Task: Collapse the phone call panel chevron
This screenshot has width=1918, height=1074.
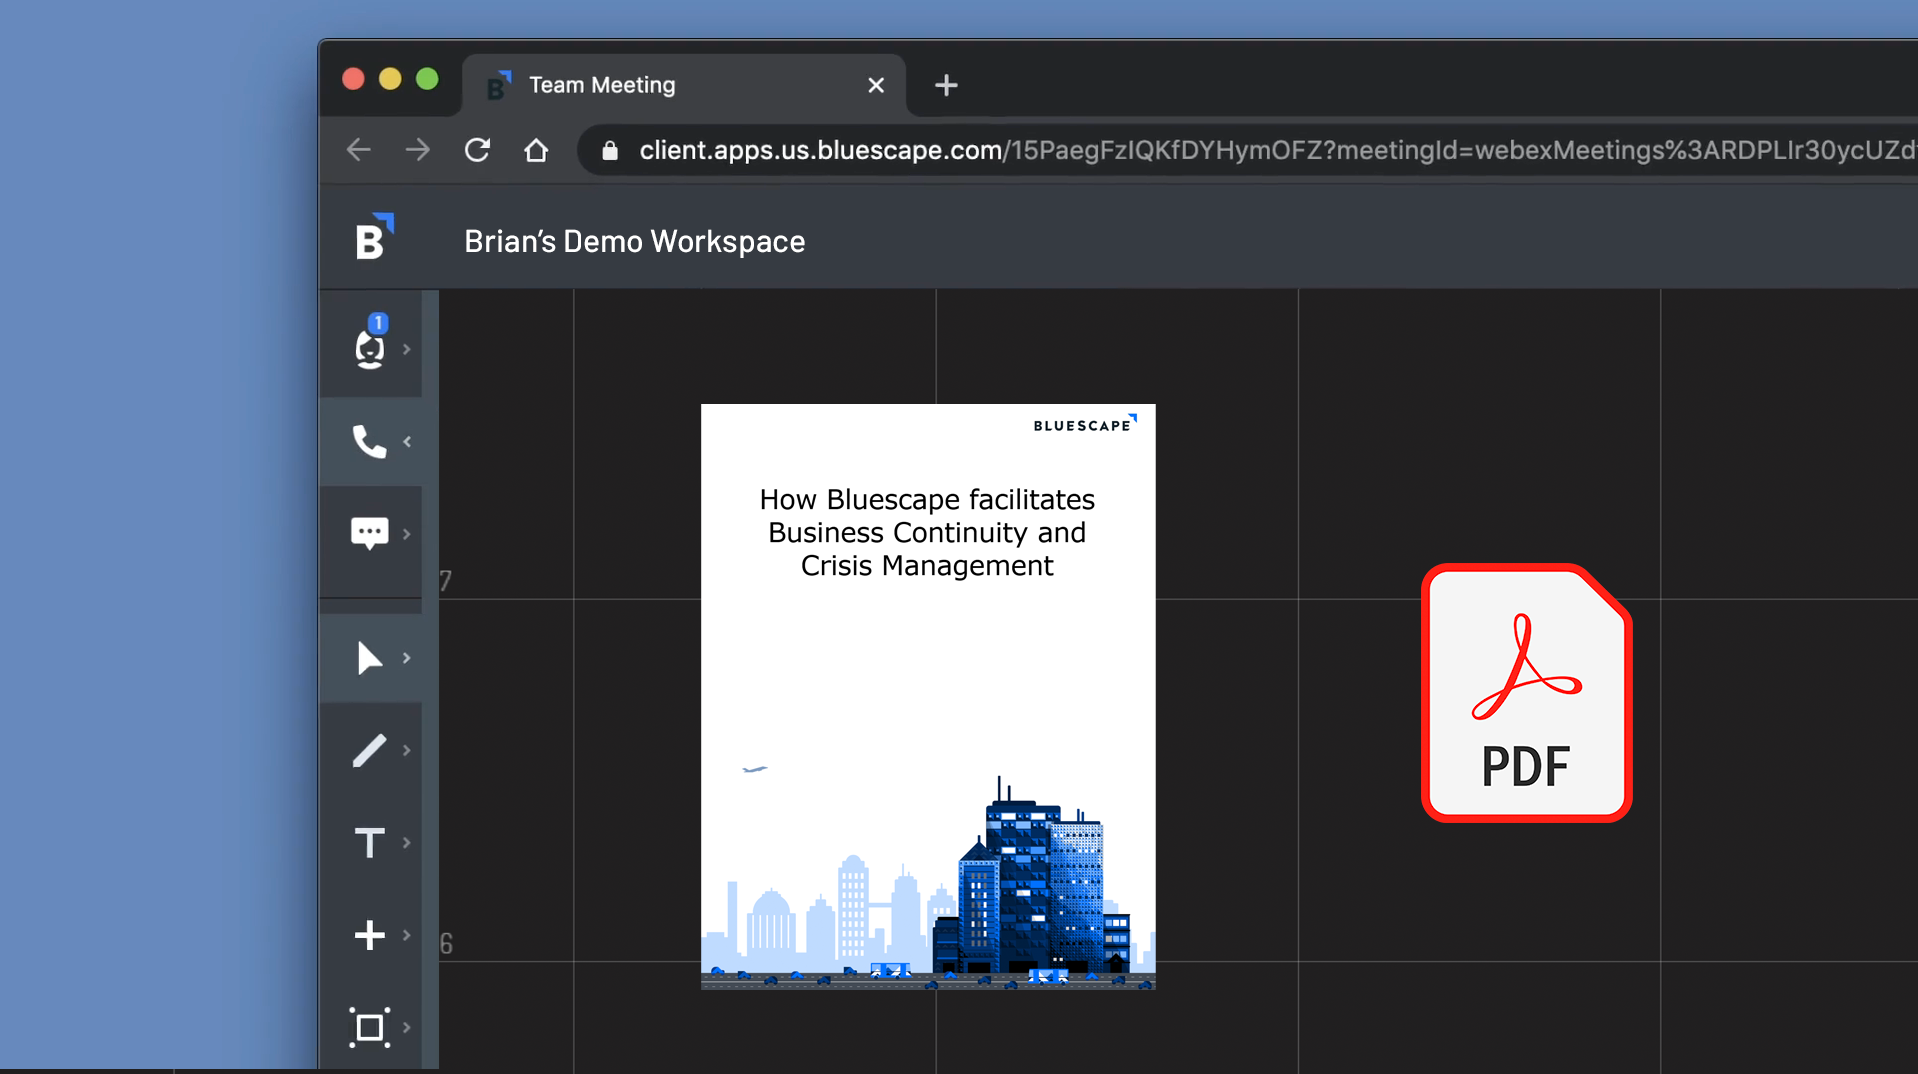Action: (407, 441)
